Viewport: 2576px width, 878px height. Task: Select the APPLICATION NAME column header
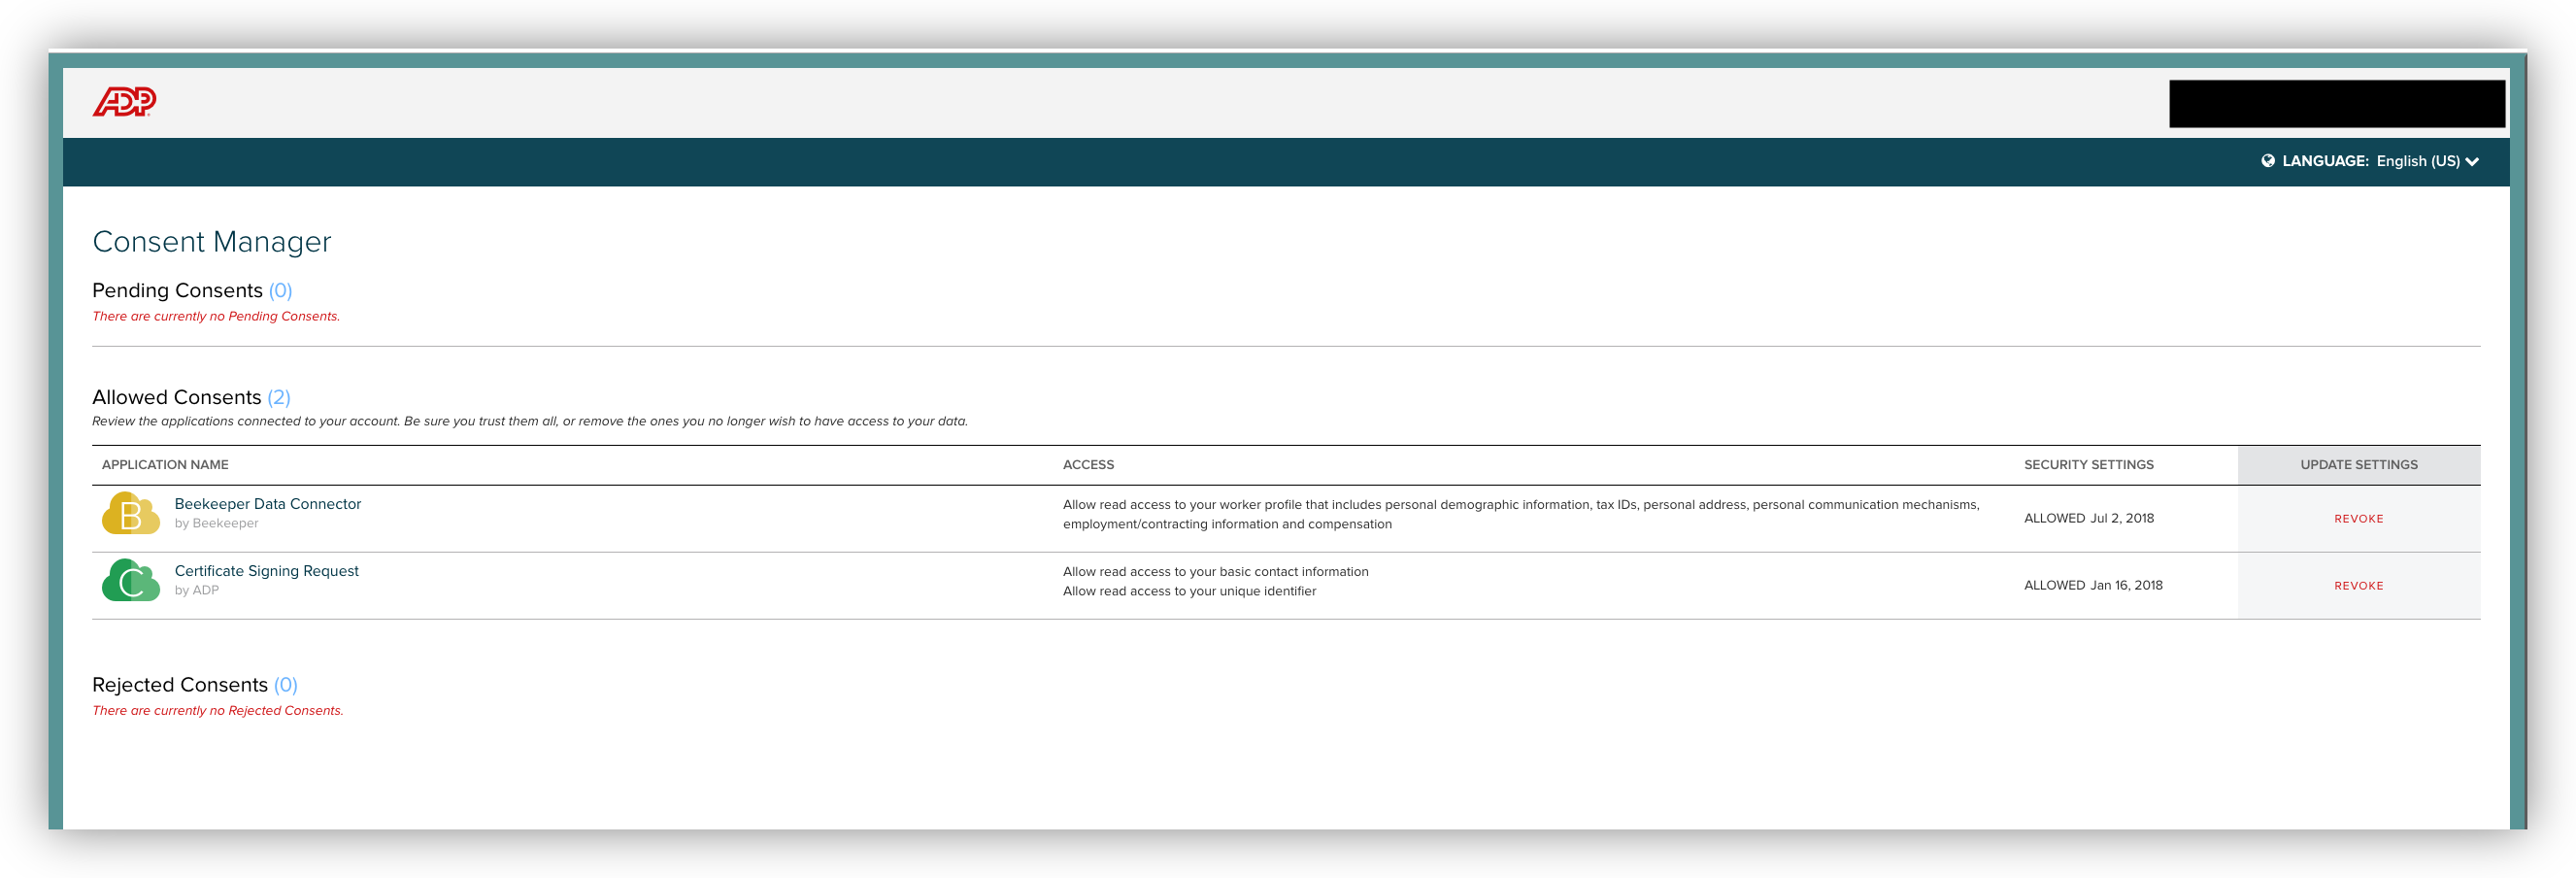pos(165,464)
